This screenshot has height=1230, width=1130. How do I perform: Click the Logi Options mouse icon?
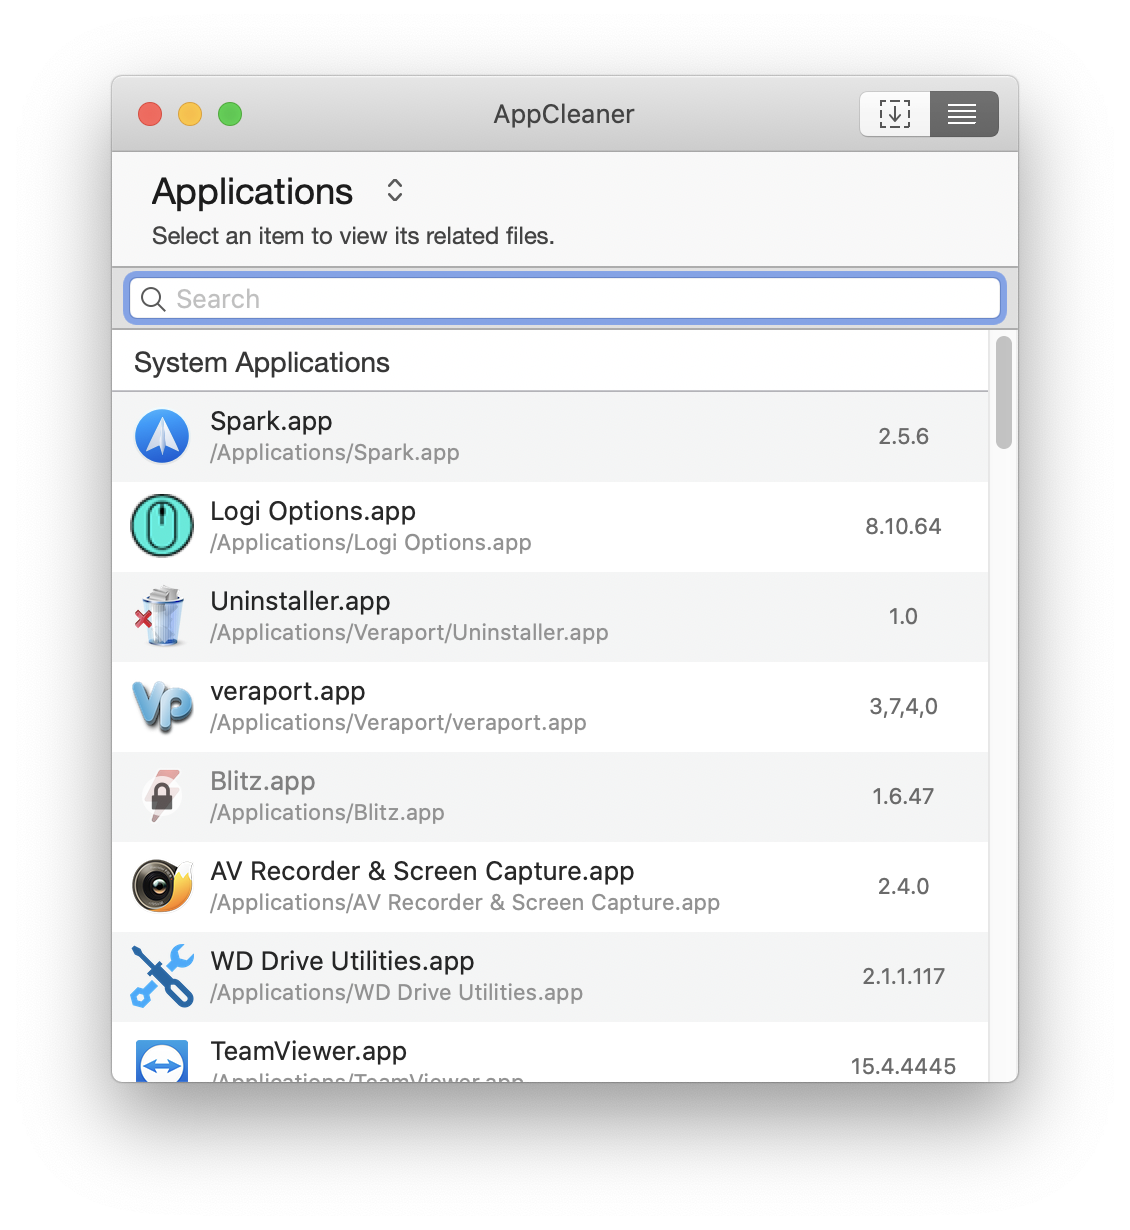tap(162, 526)
